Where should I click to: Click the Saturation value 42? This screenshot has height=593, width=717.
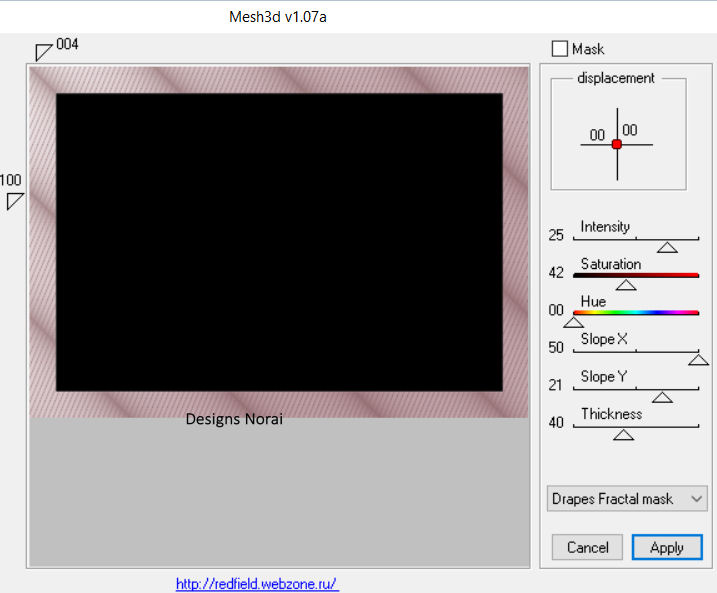[556, 272]
